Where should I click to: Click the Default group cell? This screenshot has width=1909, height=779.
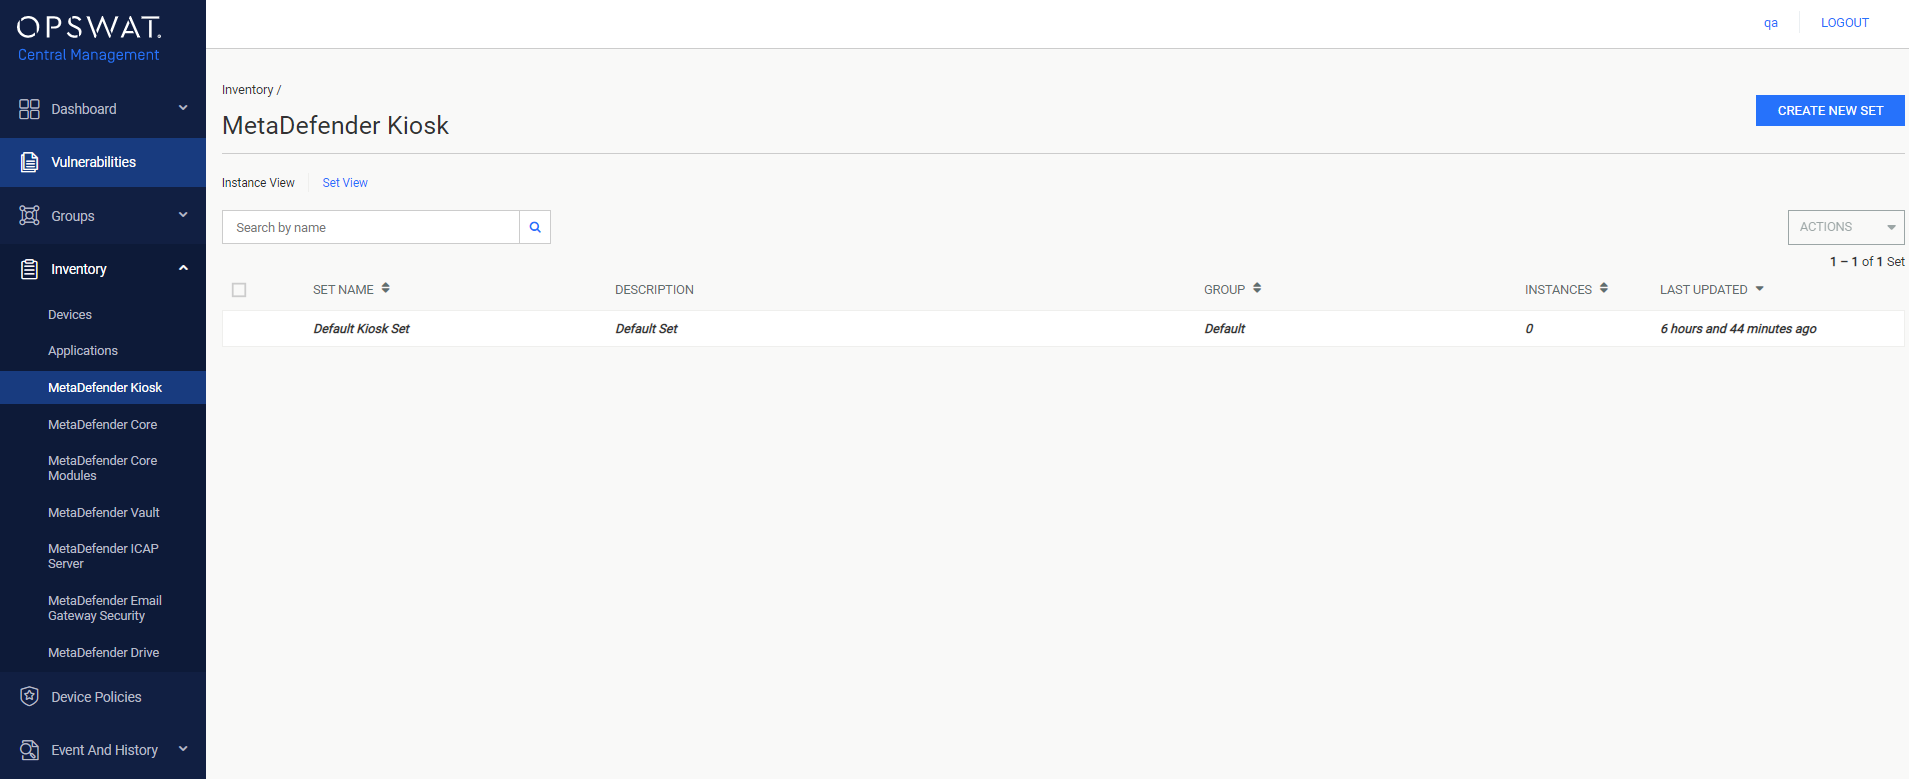click(1224, 329)
